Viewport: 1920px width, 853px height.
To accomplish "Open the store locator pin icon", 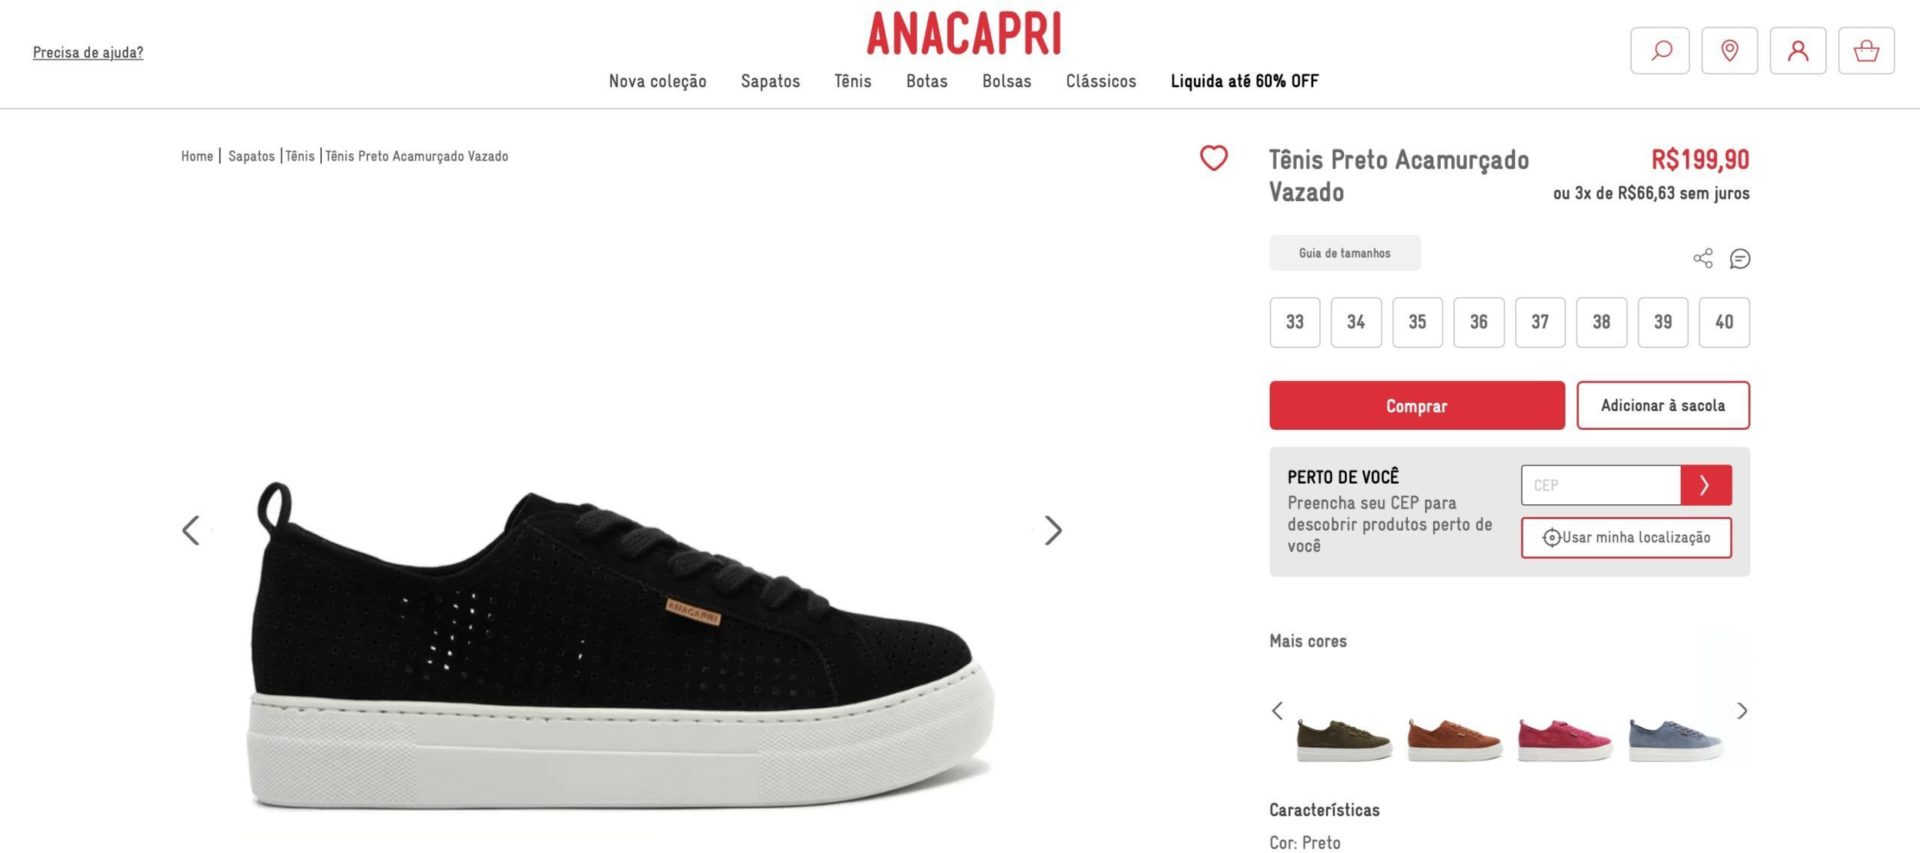I will click(1729, 51).
